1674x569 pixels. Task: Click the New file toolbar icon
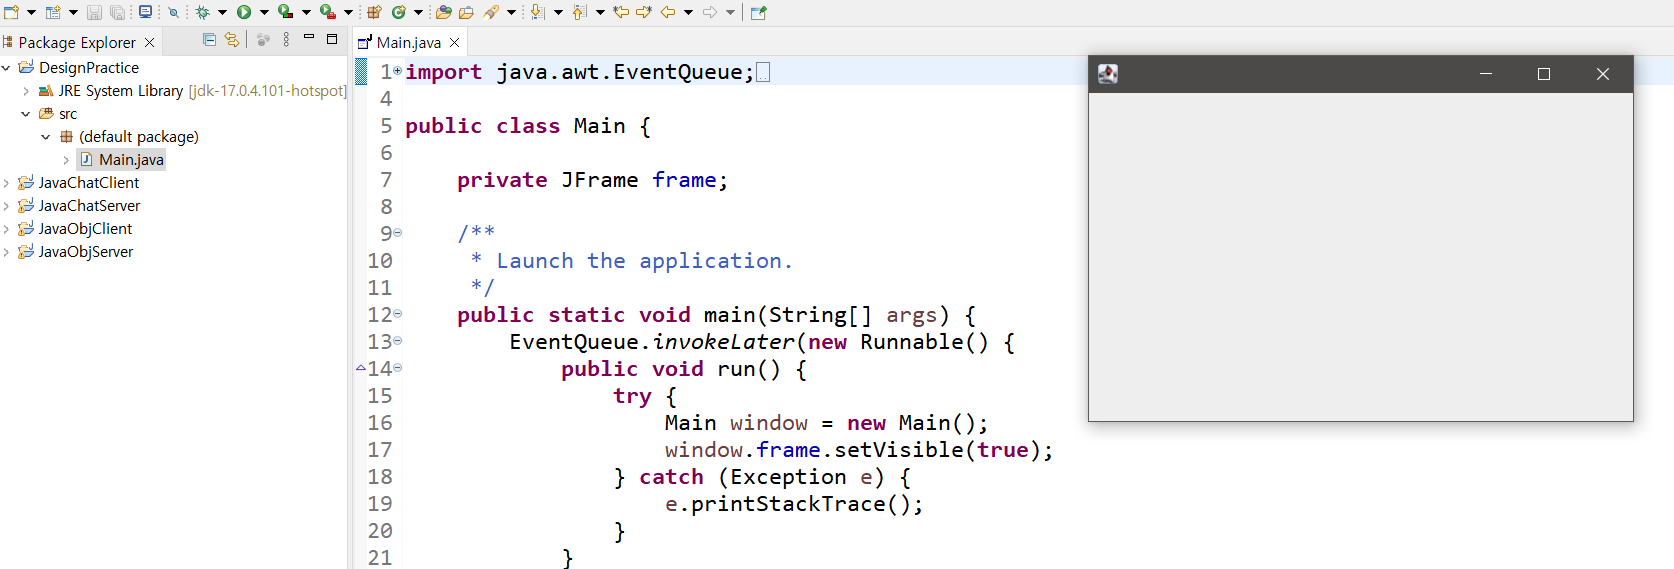tap(11, 12)
